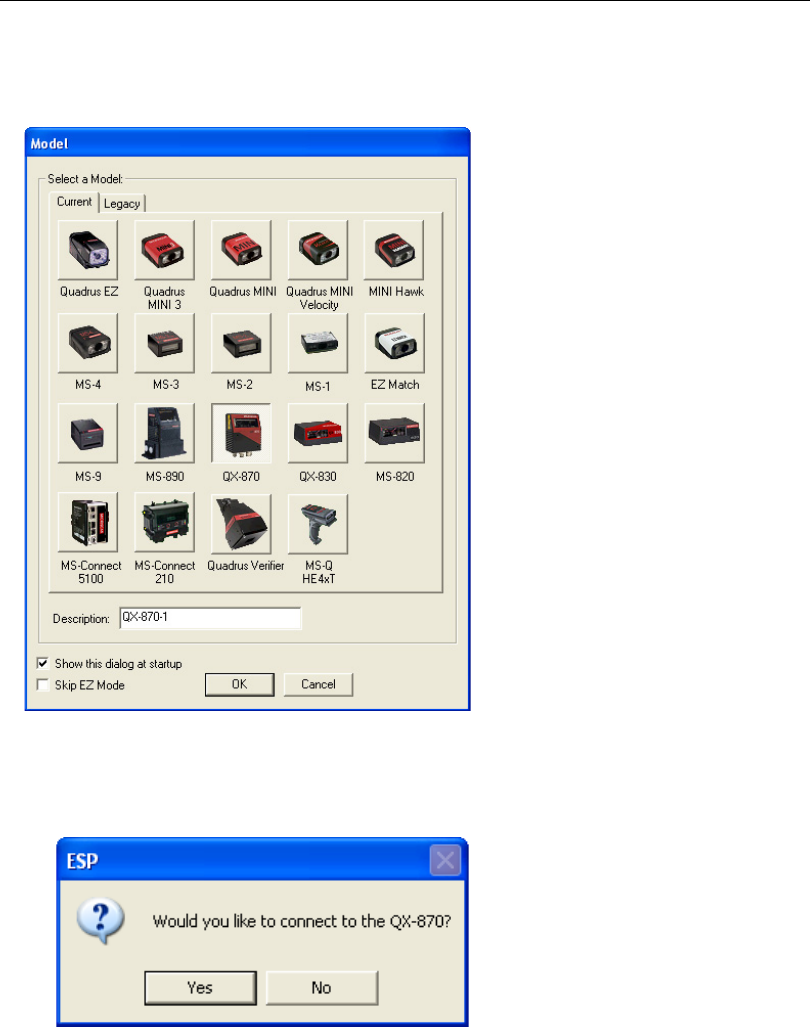Select the MS-Q HE4xT handheld icon
Viewport: 810px width, 1027px height.
pyautogui.click(x=318, y=523)
